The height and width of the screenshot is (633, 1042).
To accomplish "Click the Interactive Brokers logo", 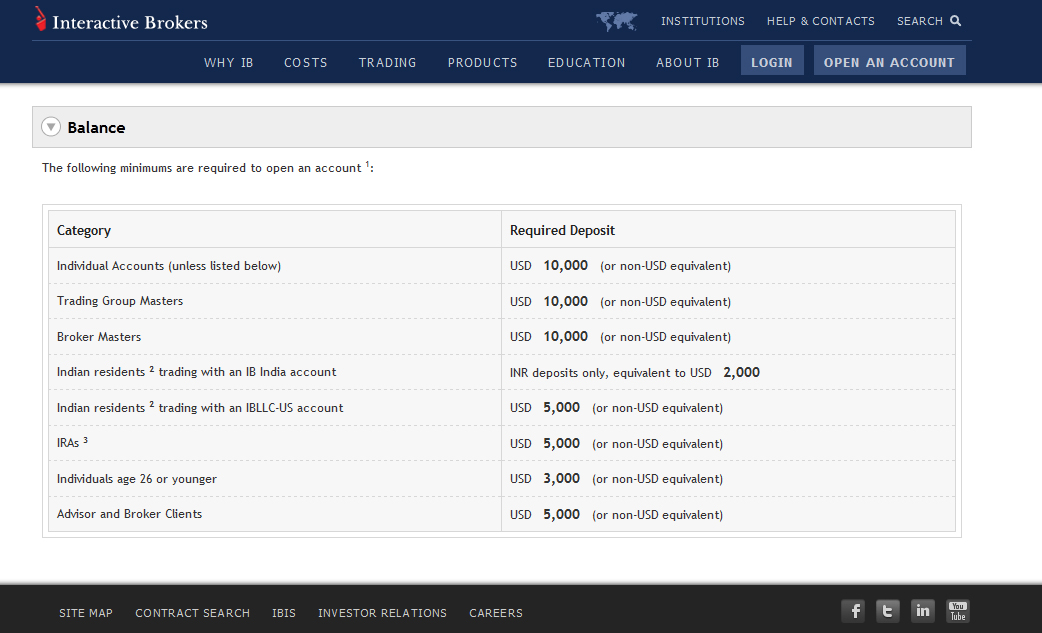I will [122, 20].
